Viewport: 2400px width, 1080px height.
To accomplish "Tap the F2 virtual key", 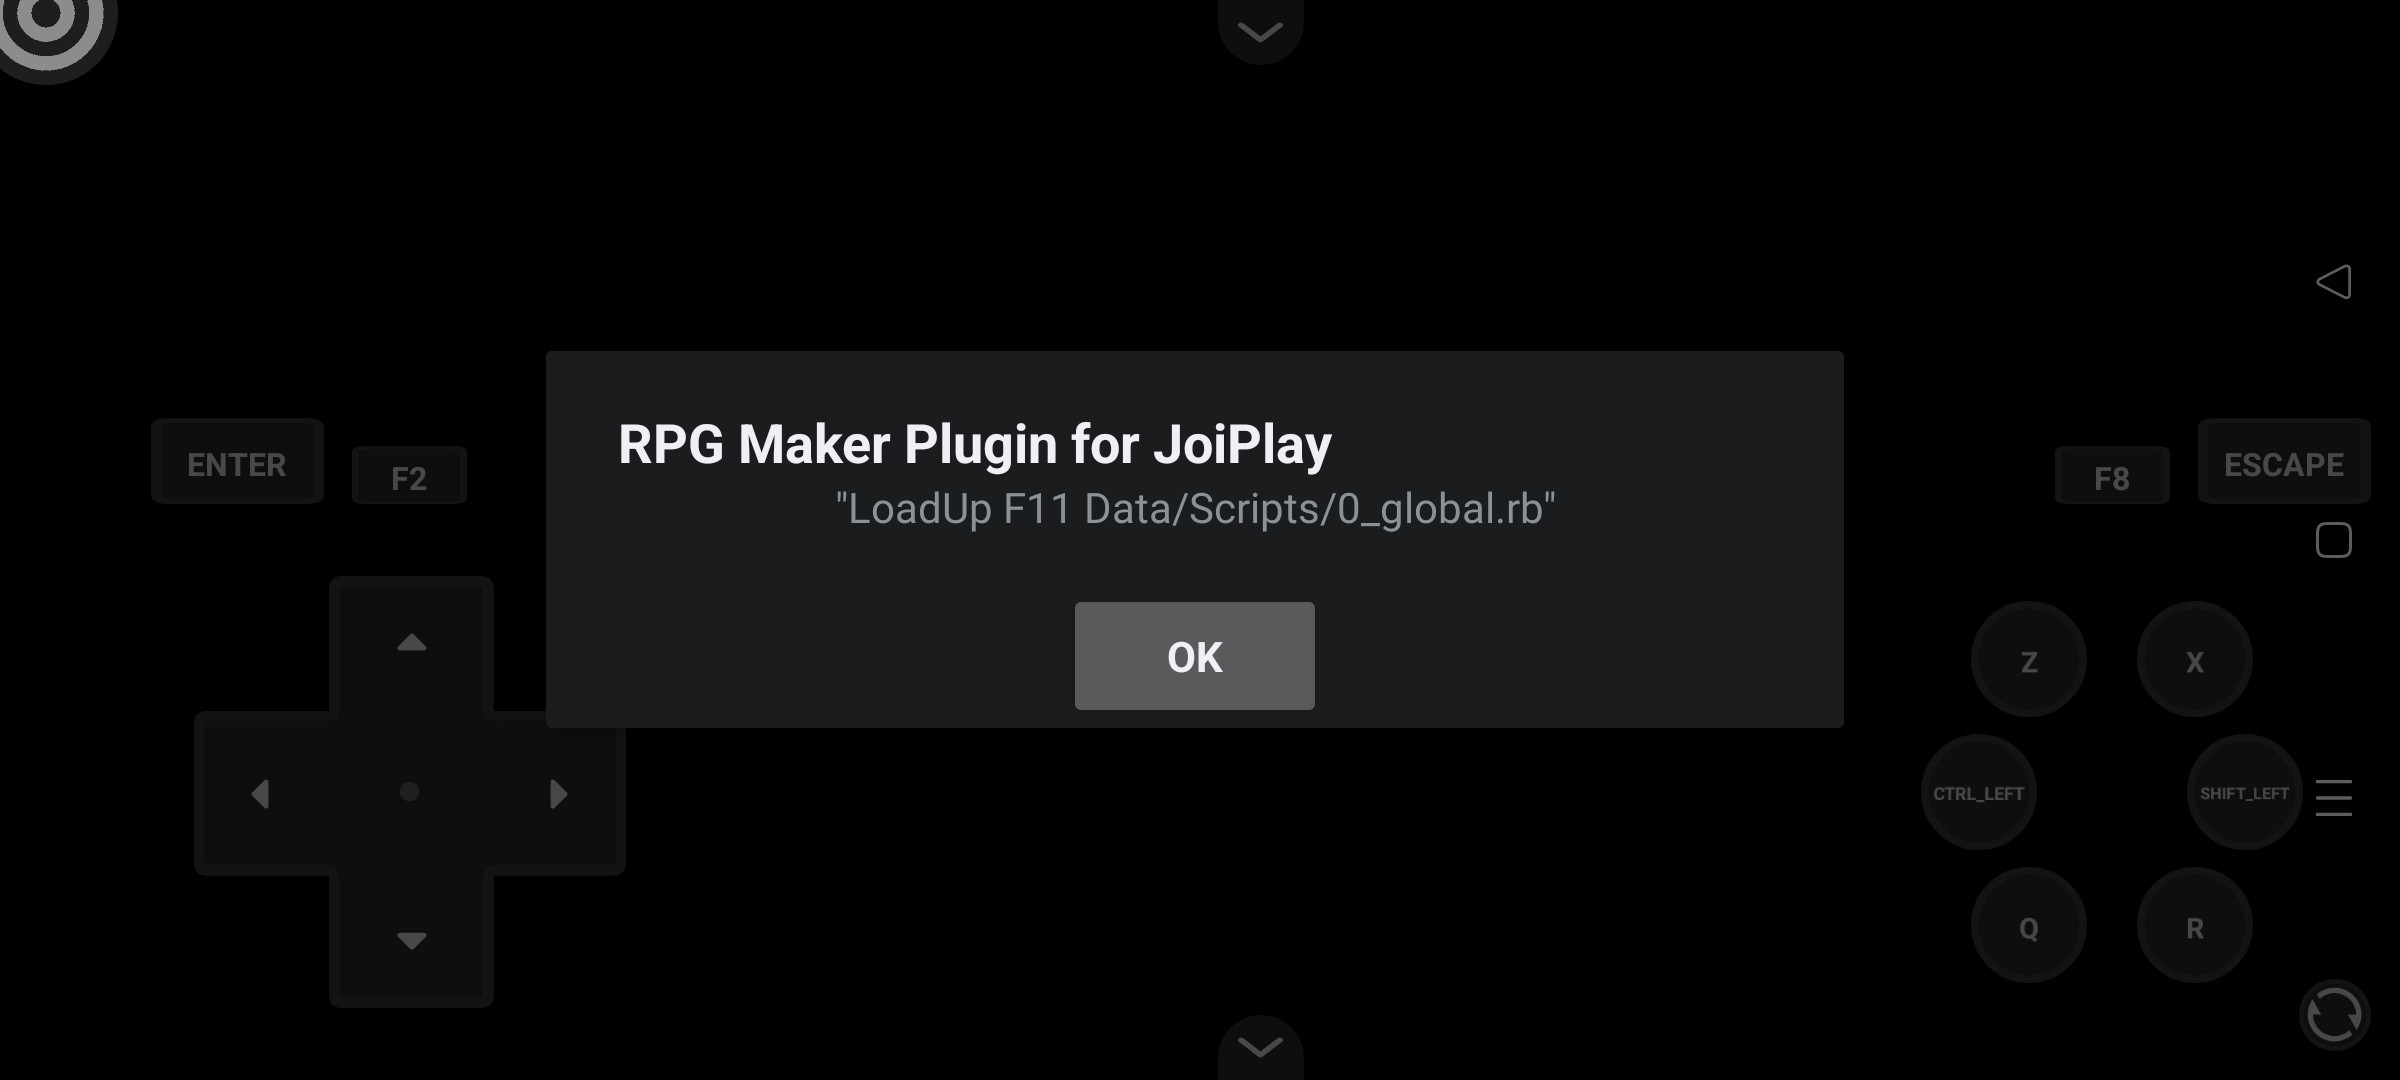I will (409, 476).
